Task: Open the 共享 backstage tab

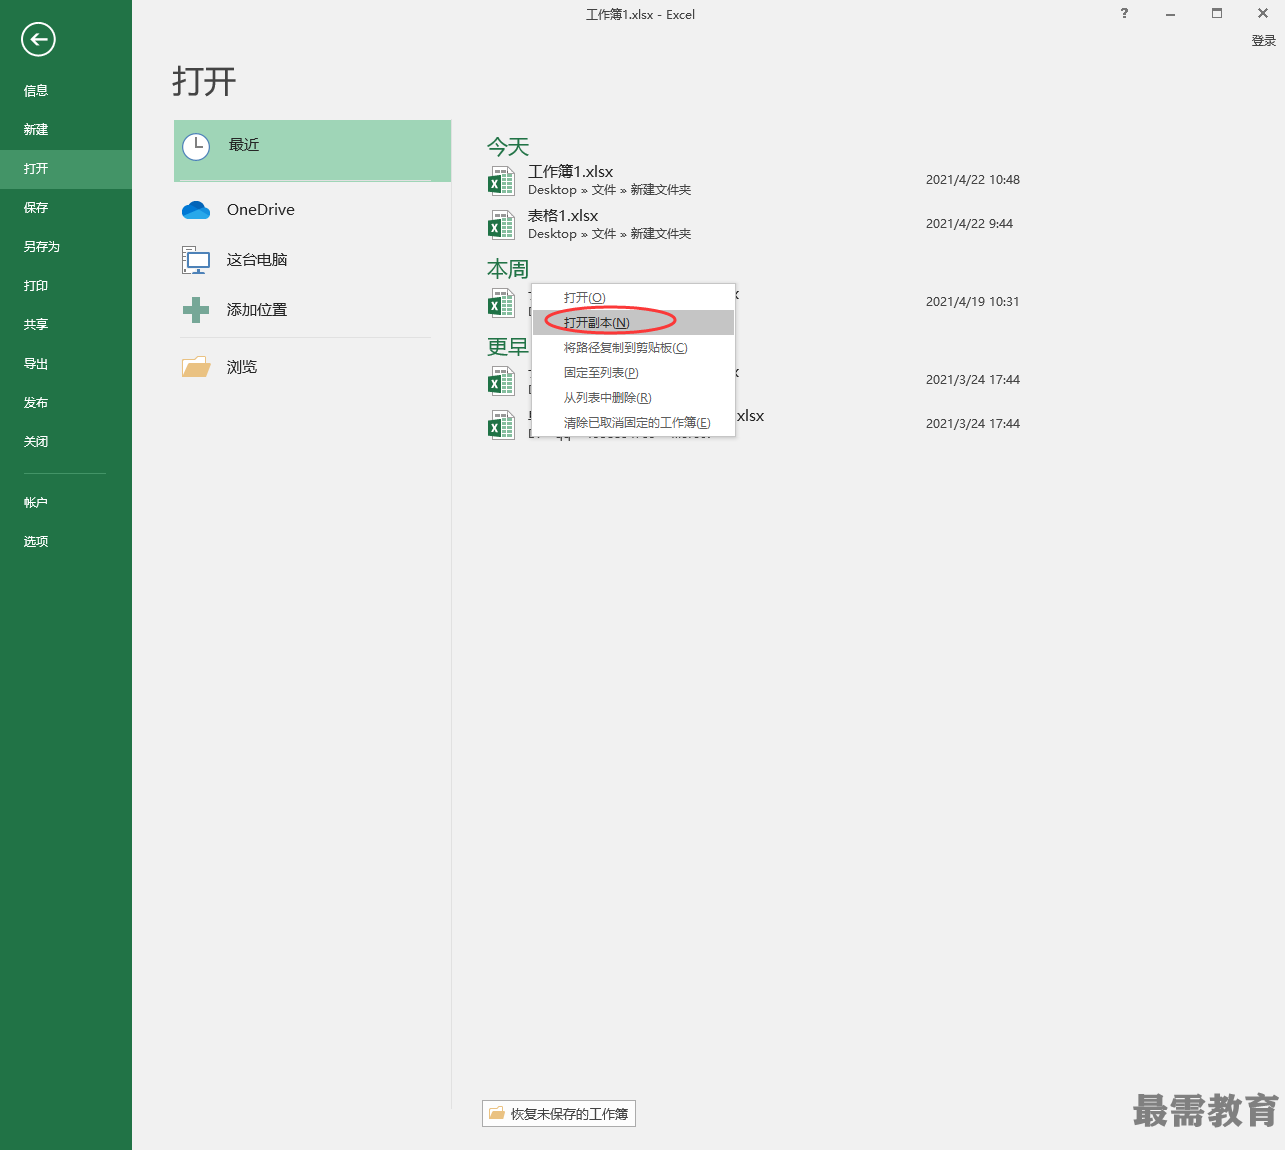Action: click(x=66, y=325)
